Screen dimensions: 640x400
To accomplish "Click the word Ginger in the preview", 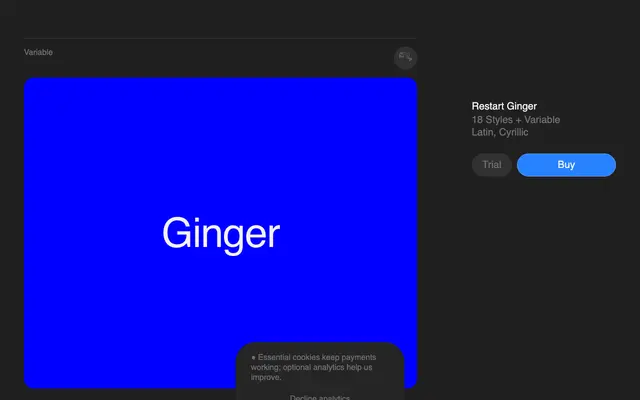I will pos(221,235).
